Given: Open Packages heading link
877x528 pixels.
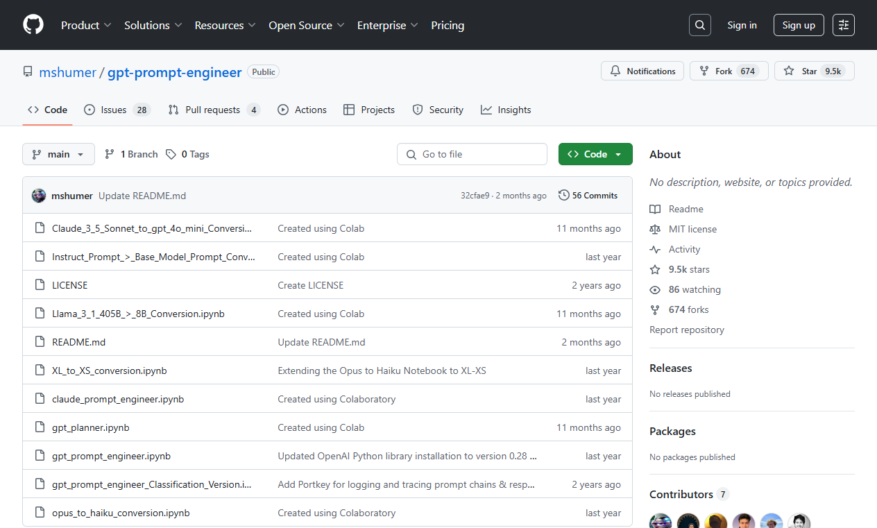Looking at the screenshot, I should (x=672, y=431).
